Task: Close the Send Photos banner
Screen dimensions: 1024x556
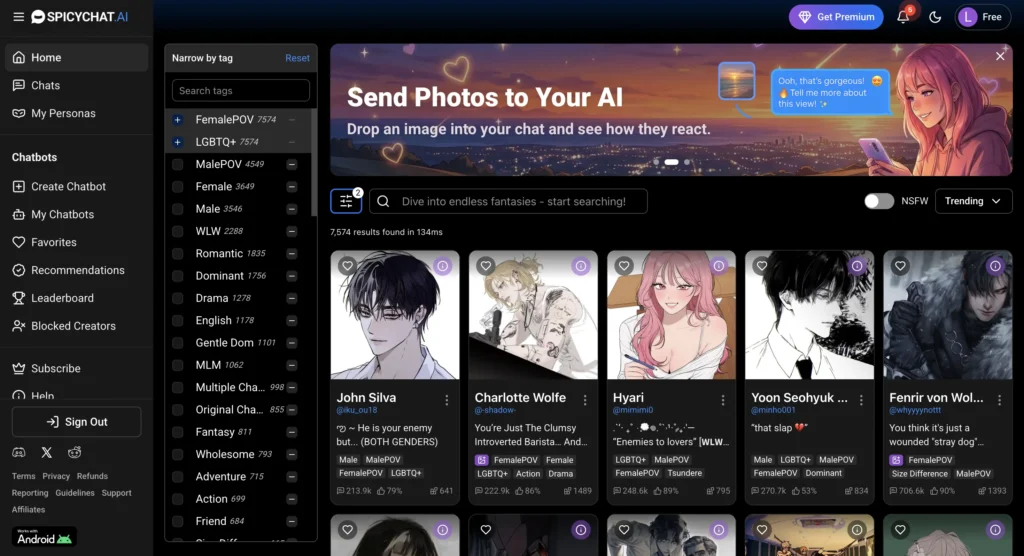Action: tap(1000, 57)
